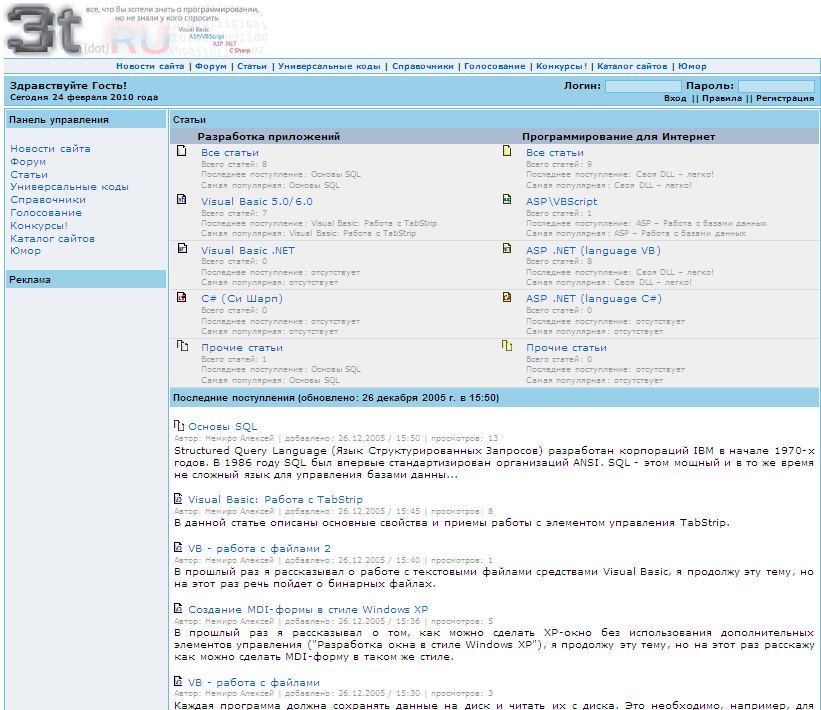Open the 'Правила' link
This screenshot has height=710, width=821.
722,98
